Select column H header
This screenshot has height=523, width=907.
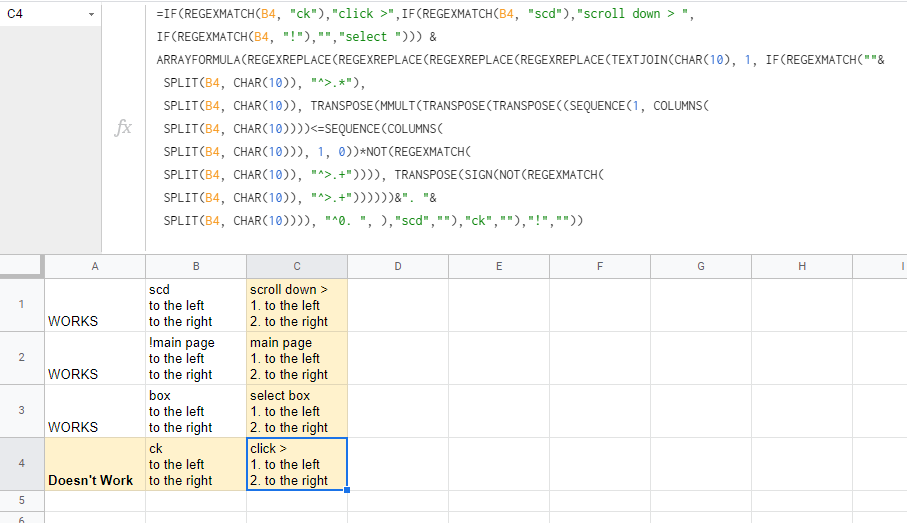[x=802, y=266]
